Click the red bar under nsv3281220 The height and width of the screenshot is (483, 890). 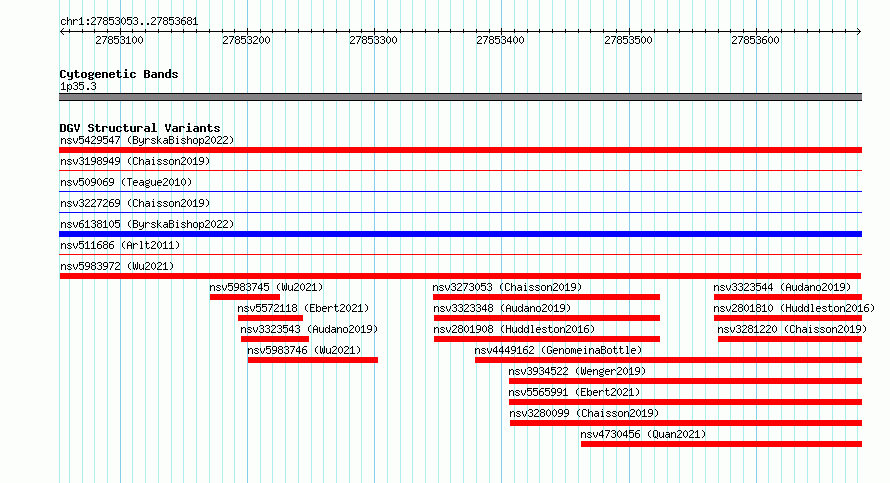tap(790, 339)
